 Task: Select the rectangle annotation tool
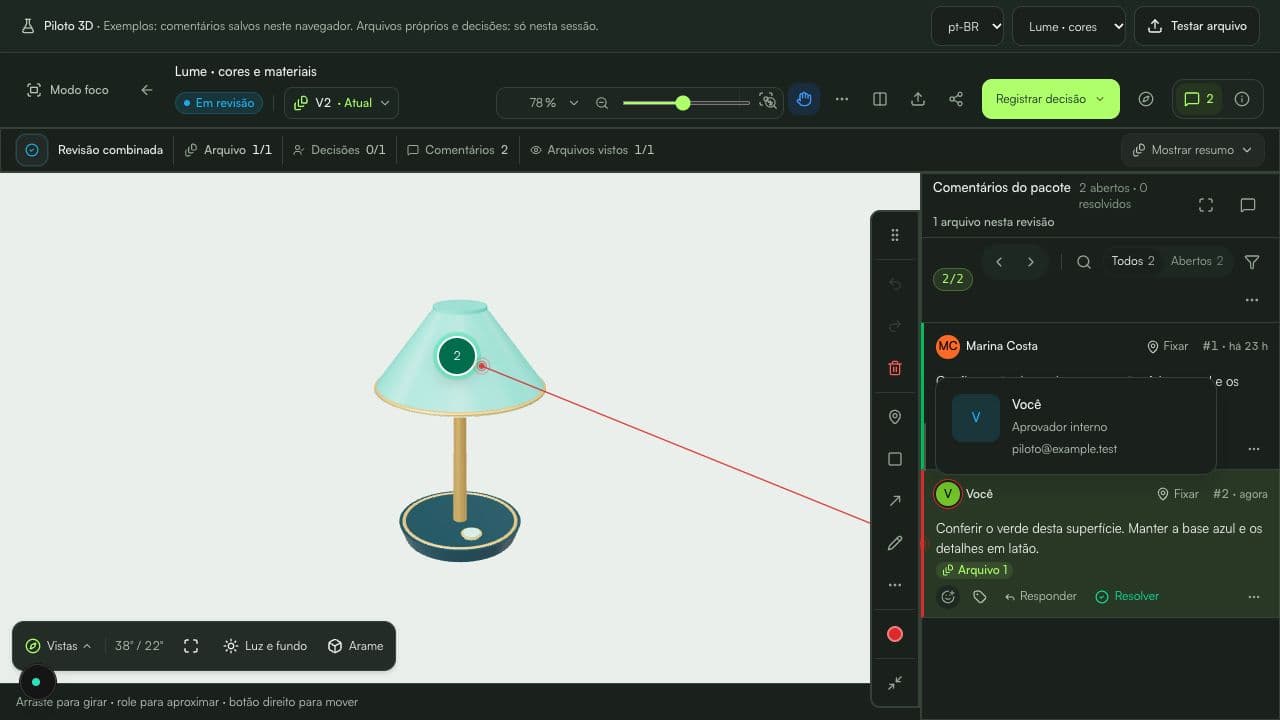(895, 459)
